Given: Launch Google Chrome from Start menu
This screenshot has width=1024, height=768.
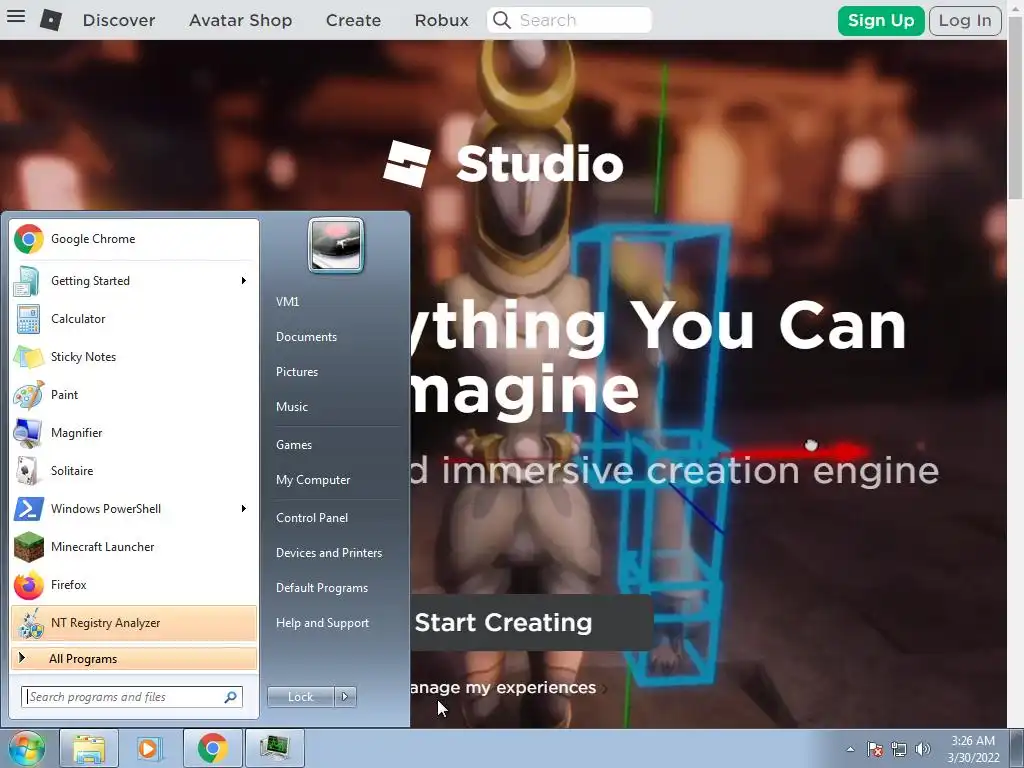Looking at the screenshot, I should tap(134, 239).
